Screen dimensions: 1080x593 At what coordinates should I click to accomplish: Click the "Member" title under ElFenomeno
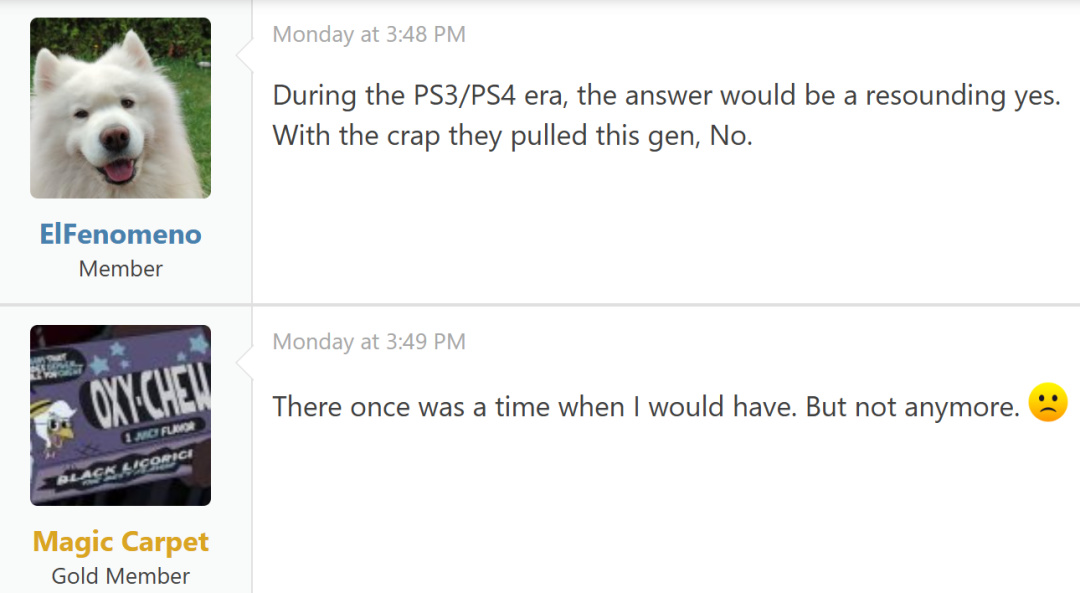tap(120, 268)
